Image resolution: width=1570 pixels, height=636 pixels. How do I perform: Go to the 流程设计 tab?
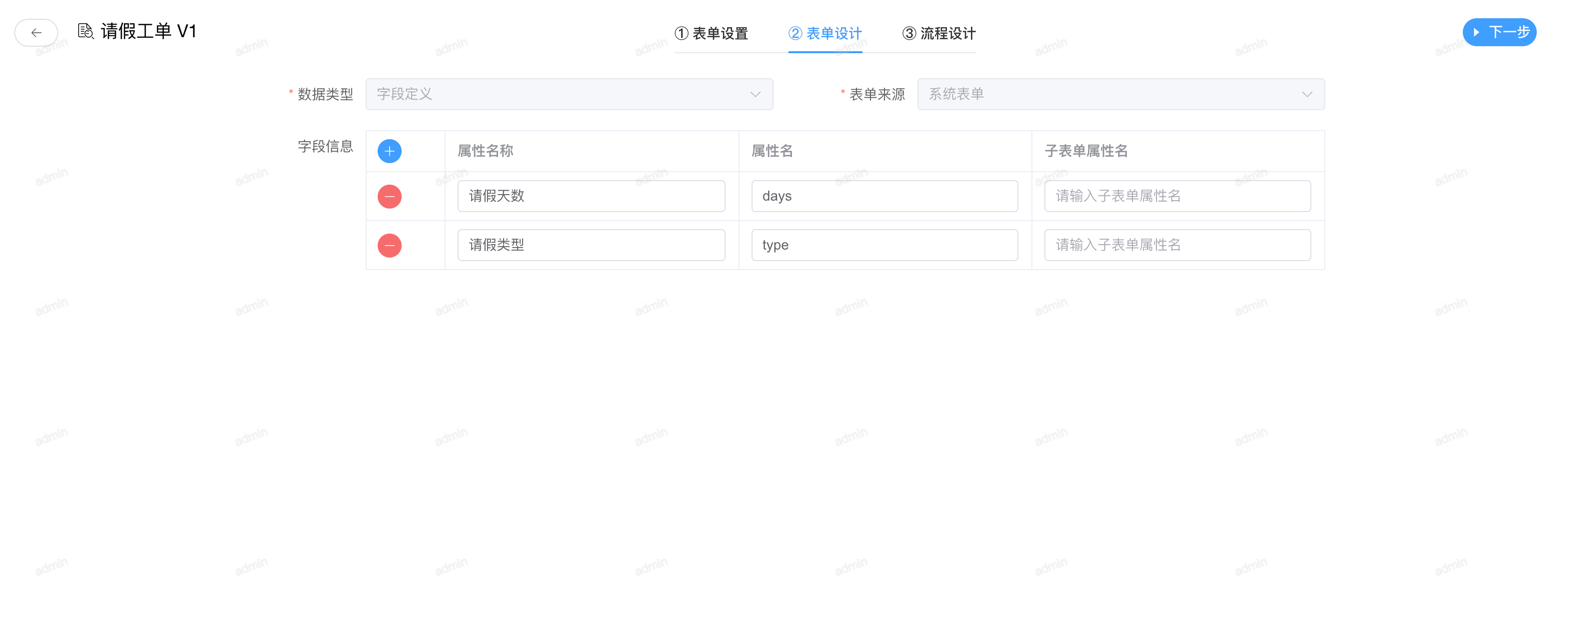[939, 34]
